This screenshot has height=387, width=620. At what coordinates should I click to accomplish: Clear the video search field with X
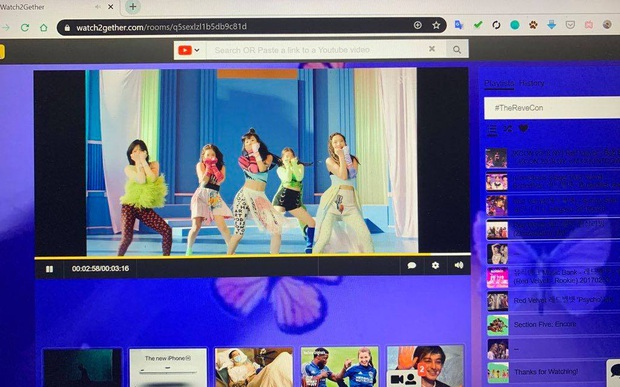click(x=432, y=49)
